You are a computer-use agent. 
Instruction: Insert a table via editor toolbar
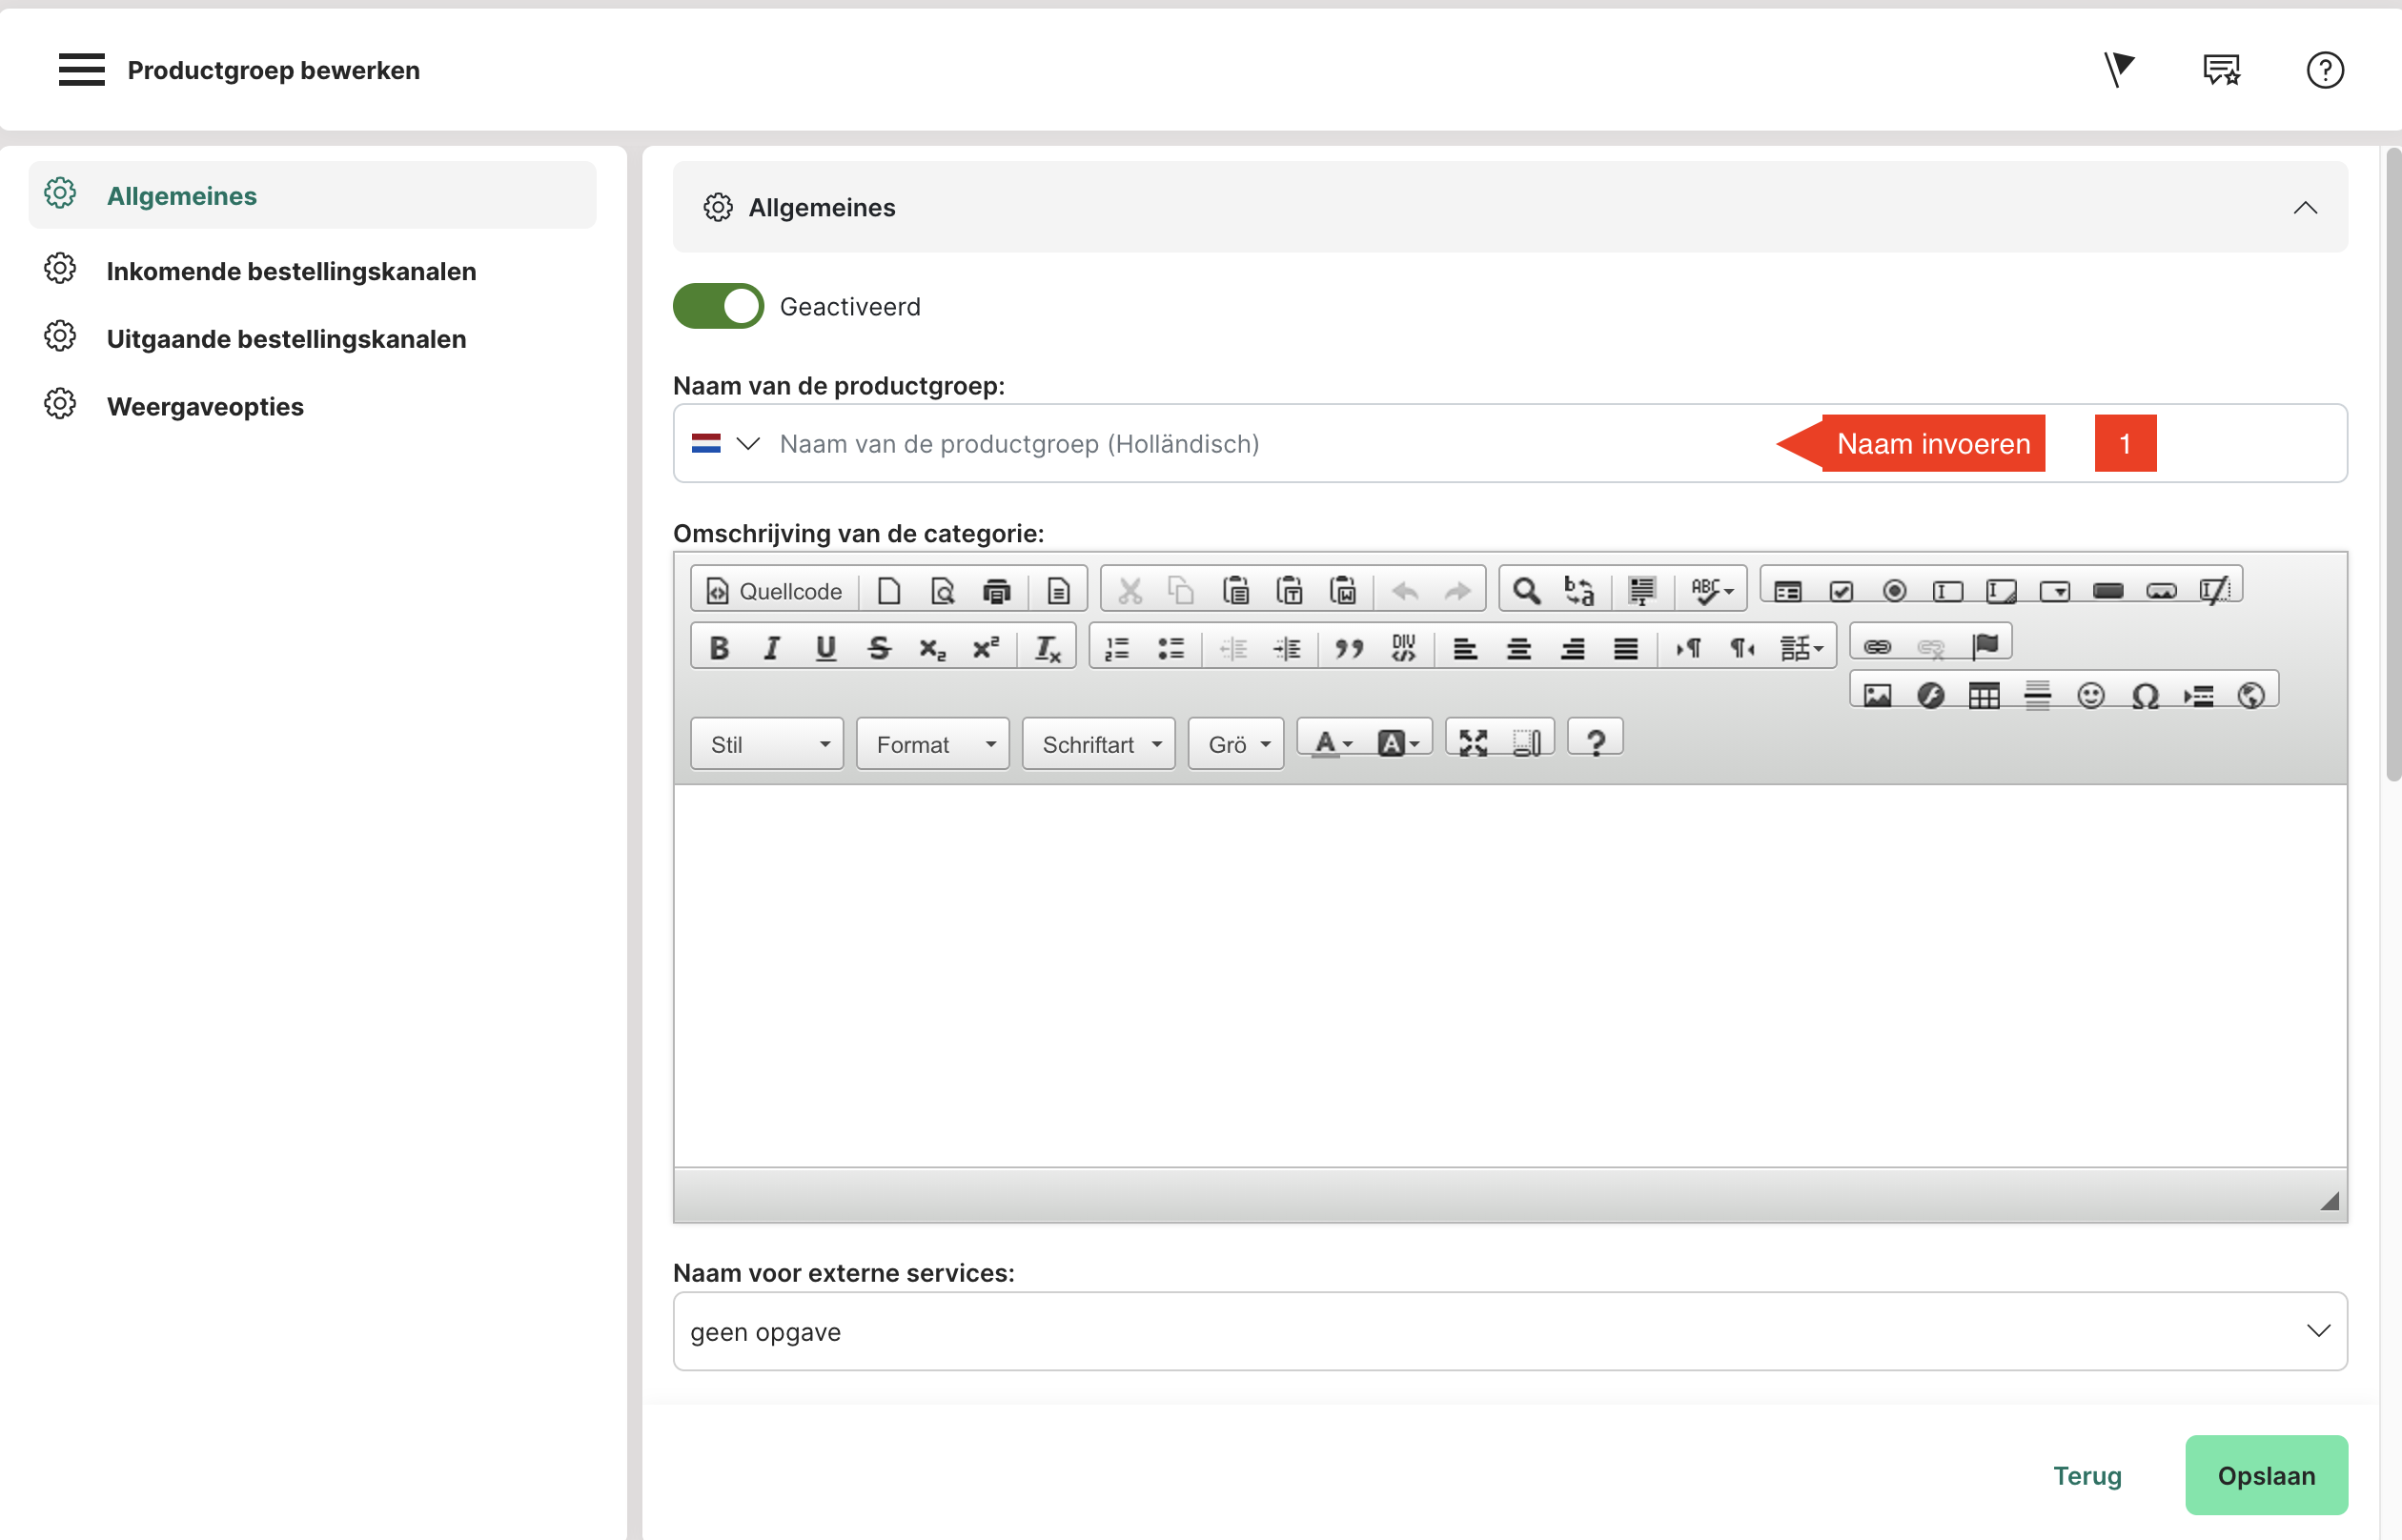point(1984,695)
